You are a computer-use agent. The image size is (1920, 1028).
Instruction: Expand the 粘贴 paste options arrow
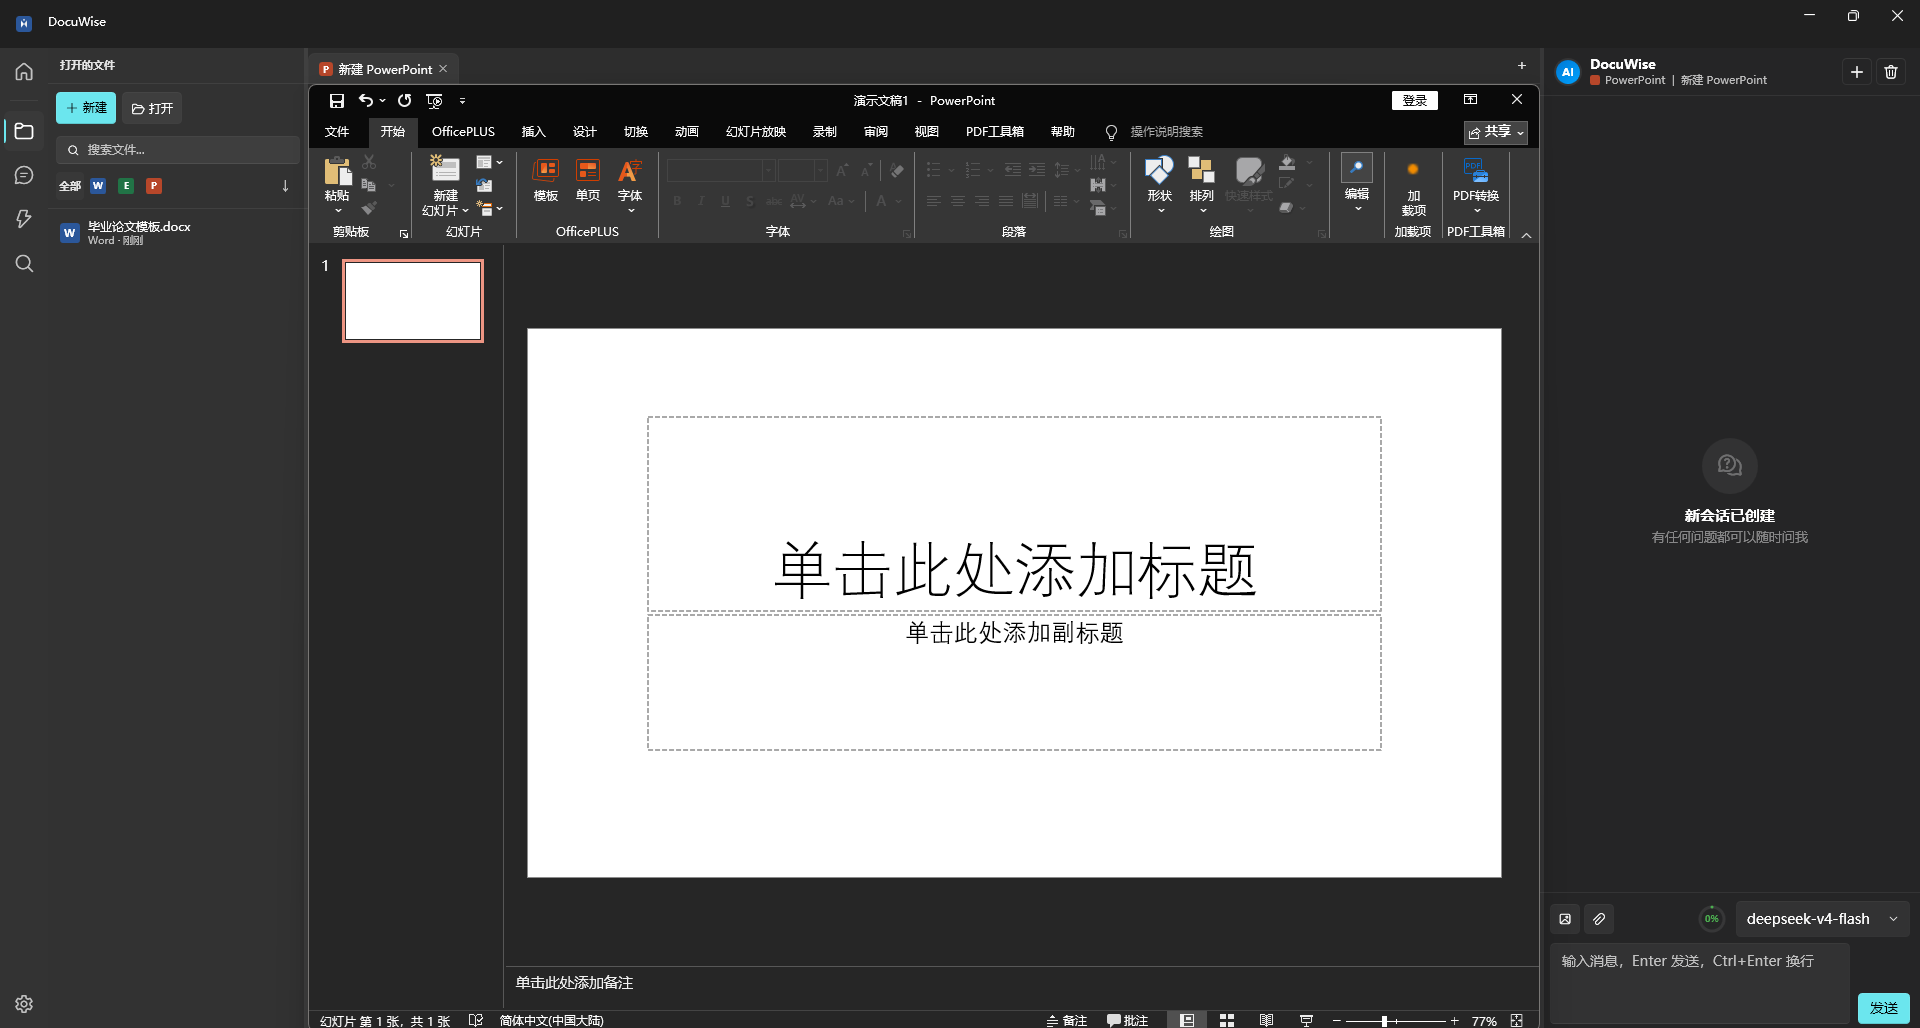pyautogui.click(x=338, y=210)
